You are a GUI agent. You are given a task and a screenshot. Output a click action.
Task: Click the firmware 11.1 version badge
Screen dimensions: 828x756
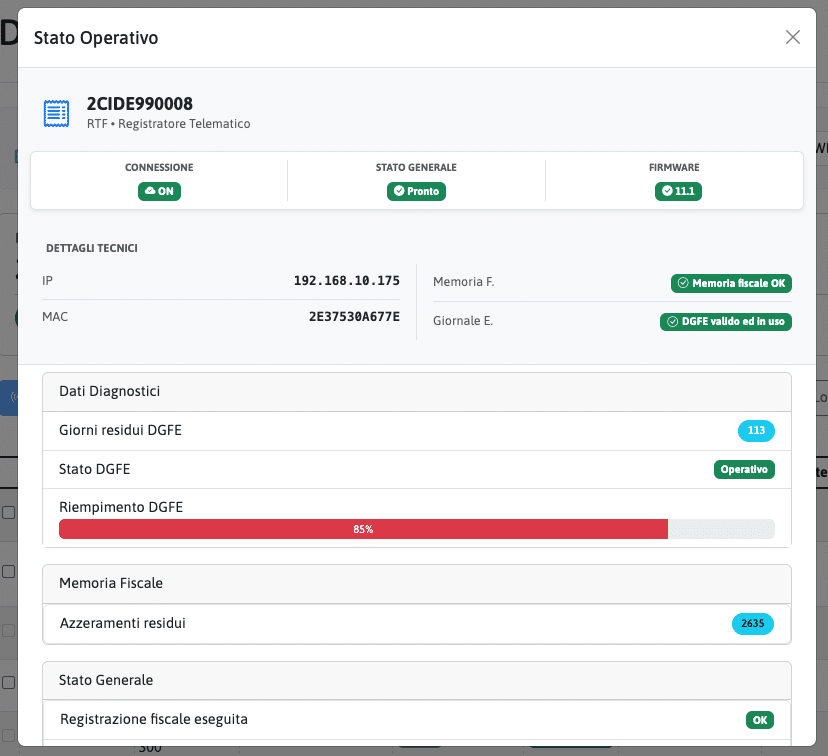click(678, 191)
